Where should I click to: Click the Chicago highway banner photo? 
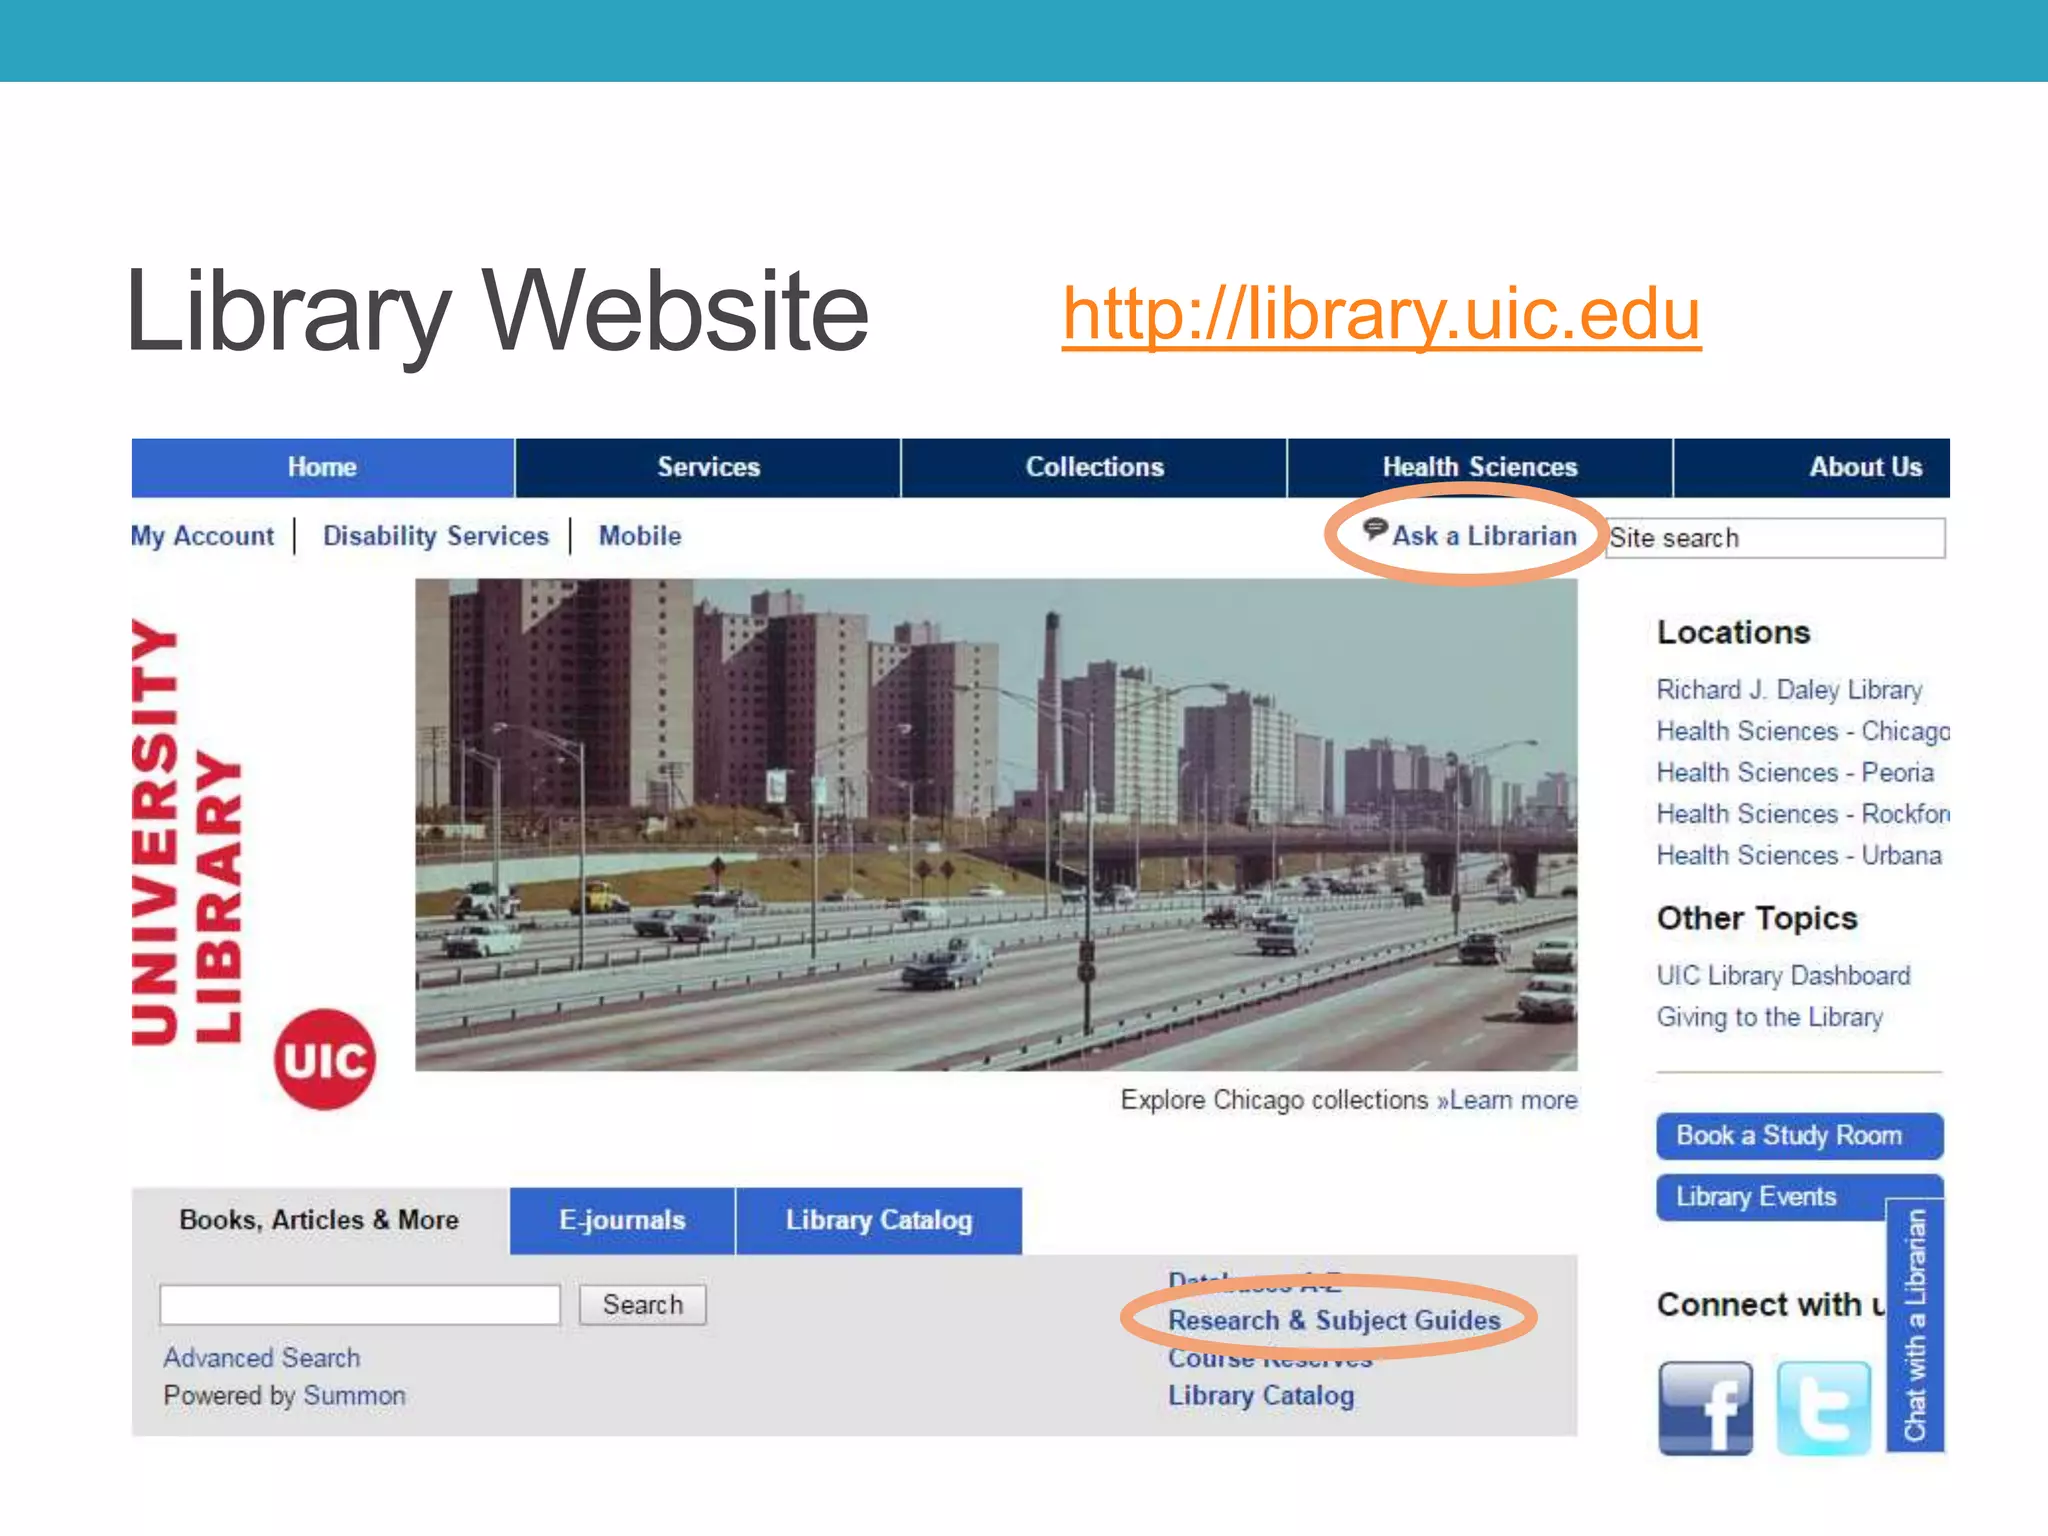[x=996, y=825]
